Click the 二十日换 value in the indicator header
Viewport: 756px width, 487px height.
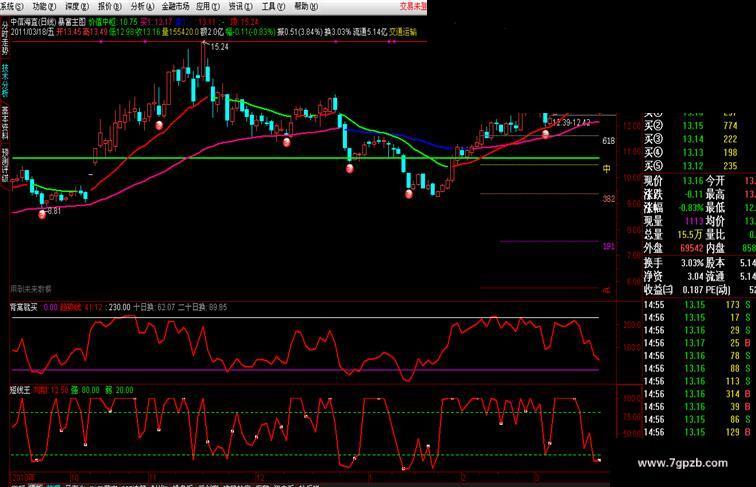(202, 307)
